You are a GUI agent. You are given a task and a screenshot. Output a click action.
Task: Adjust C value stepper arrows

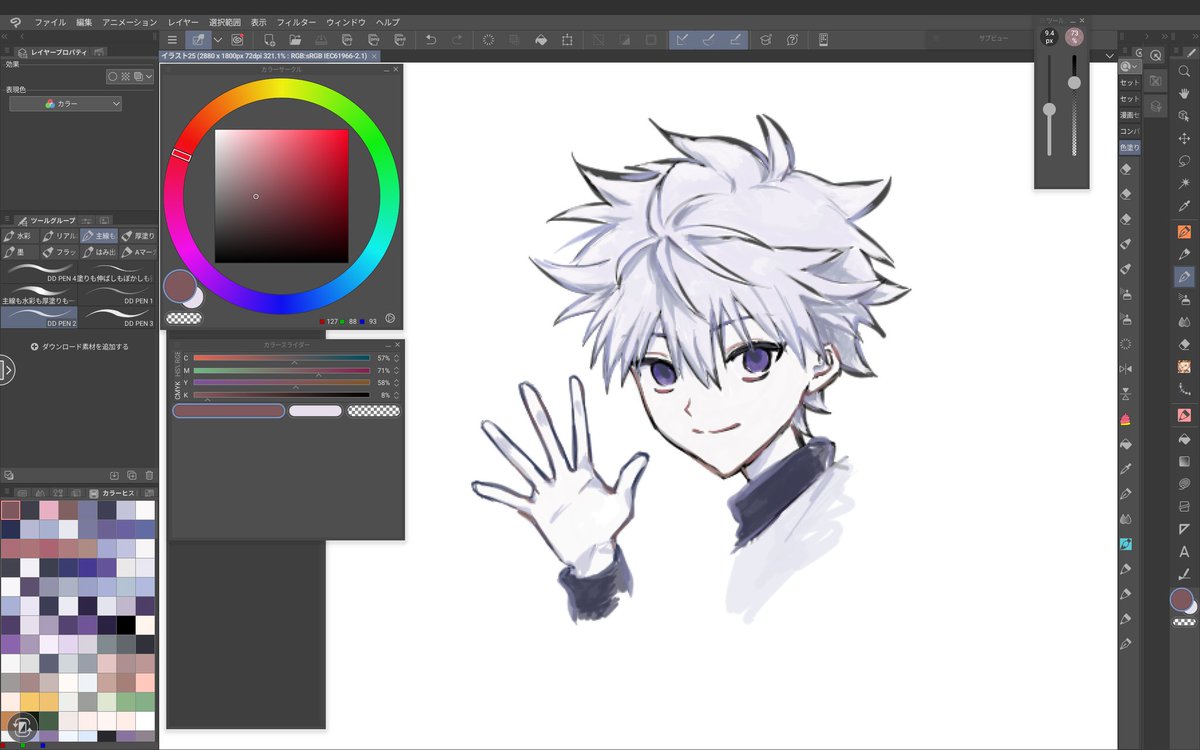(x=397, y=357)
